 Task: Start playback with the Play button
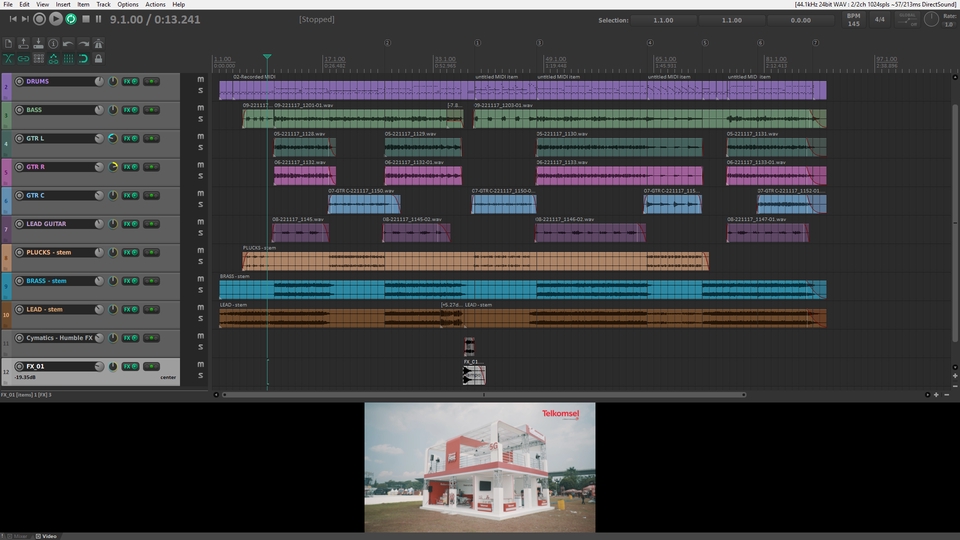pos(55,19)
